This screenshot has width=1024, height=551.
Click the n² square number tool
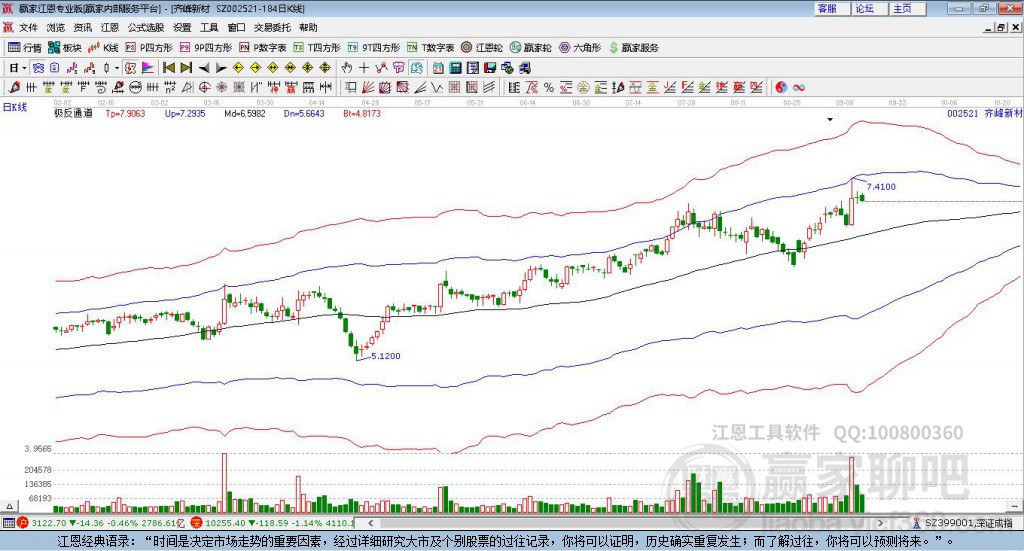pyautogui.click(x=170, y=87)
